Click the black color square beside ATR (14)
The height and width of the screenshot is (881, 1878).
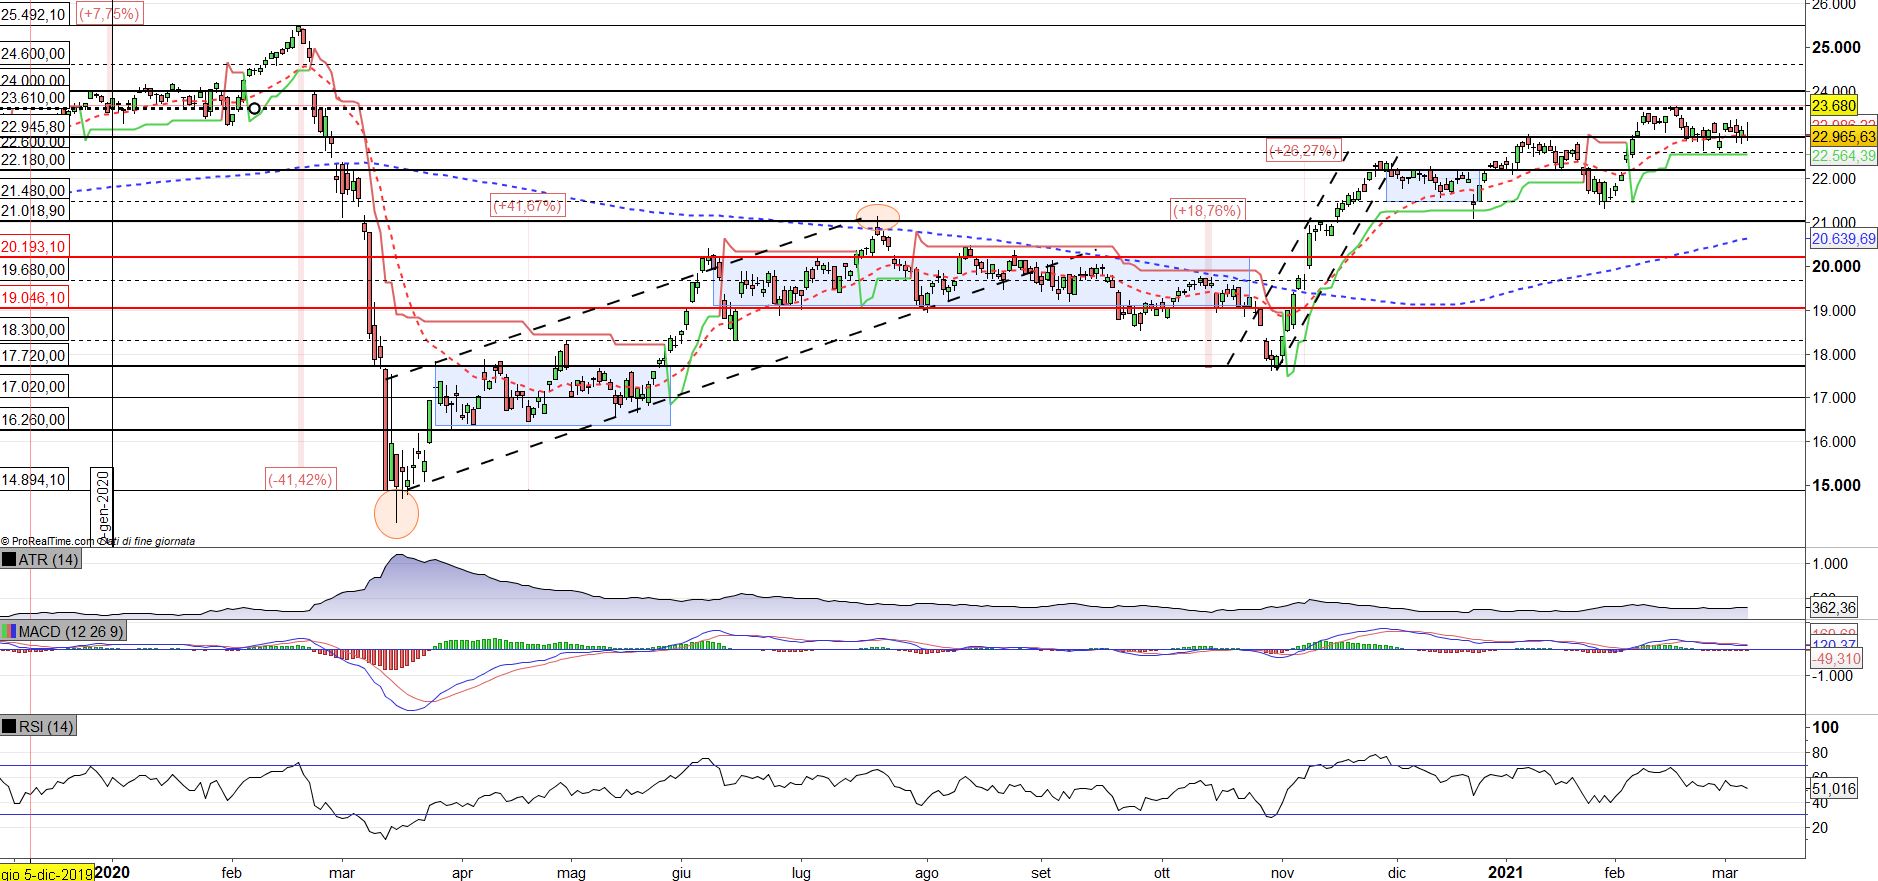pos(9,560)
